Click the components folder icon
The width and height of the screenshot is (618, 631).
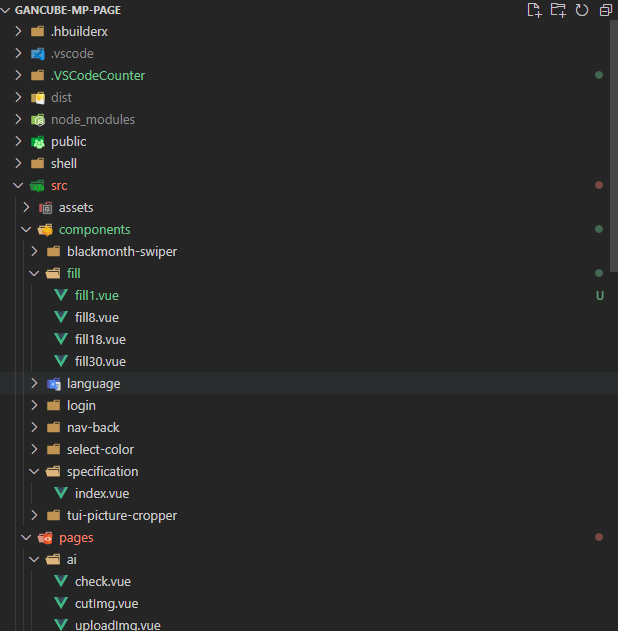pyautogui.click(x=45, y=230)
